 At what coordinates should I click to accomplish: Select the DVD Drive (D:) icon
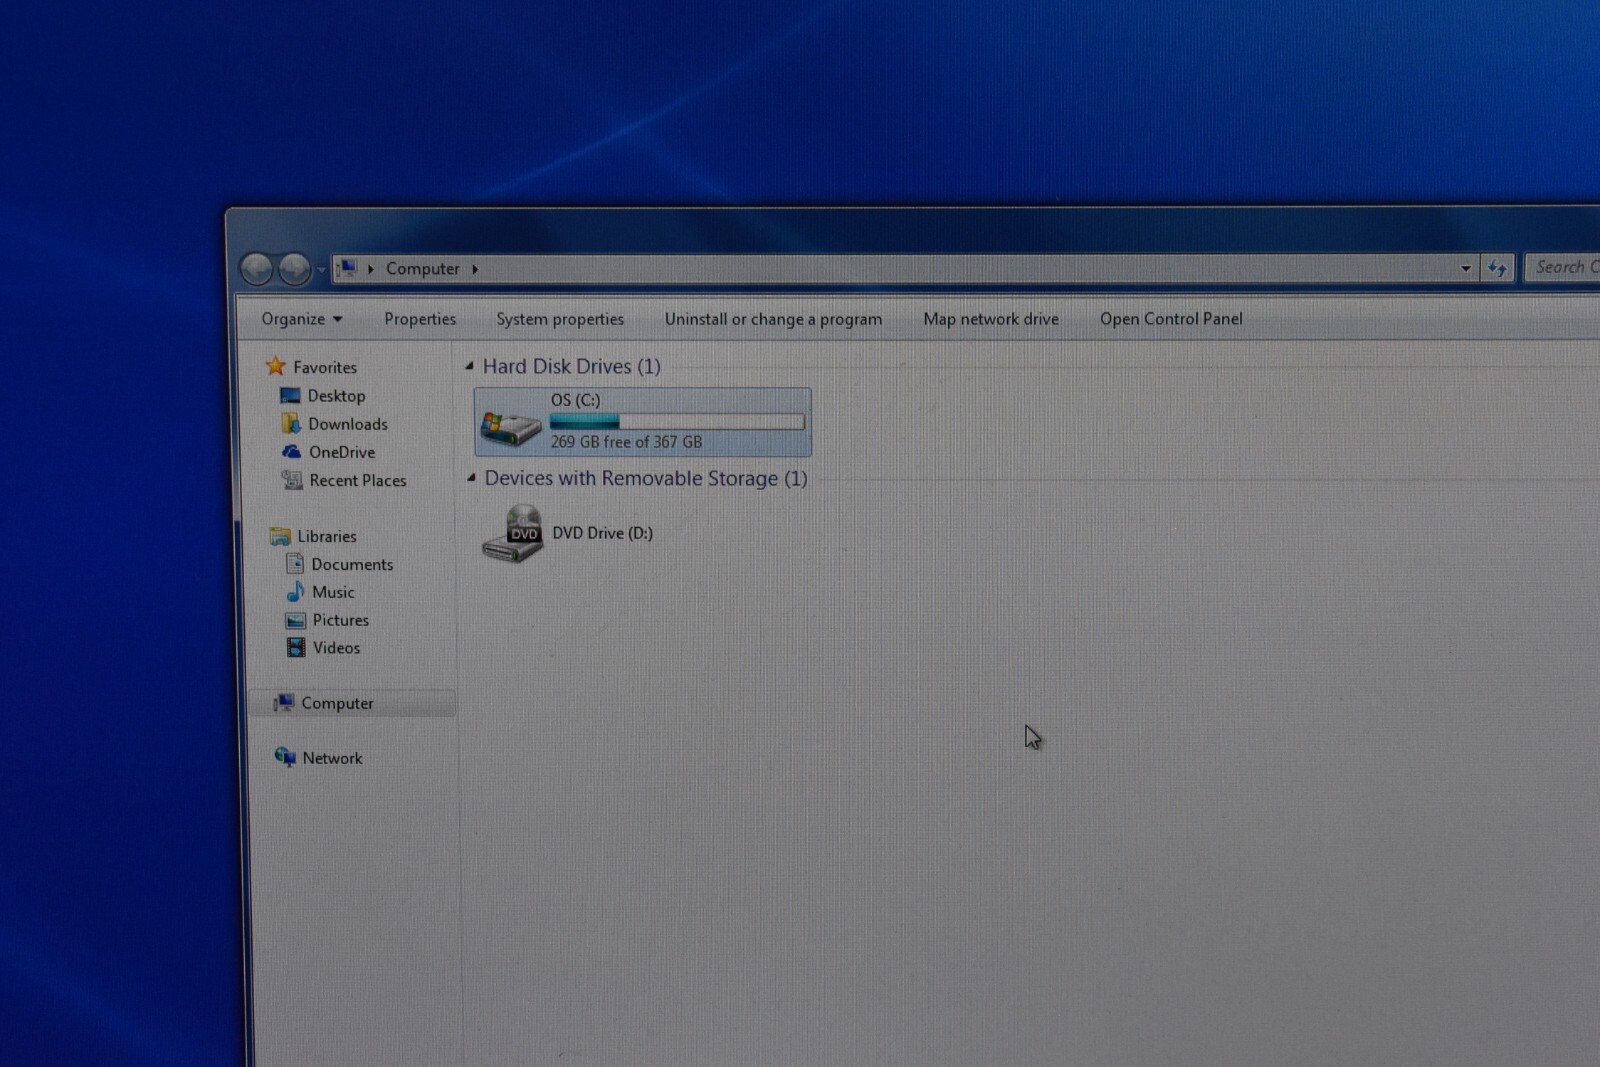pos(512,534)
